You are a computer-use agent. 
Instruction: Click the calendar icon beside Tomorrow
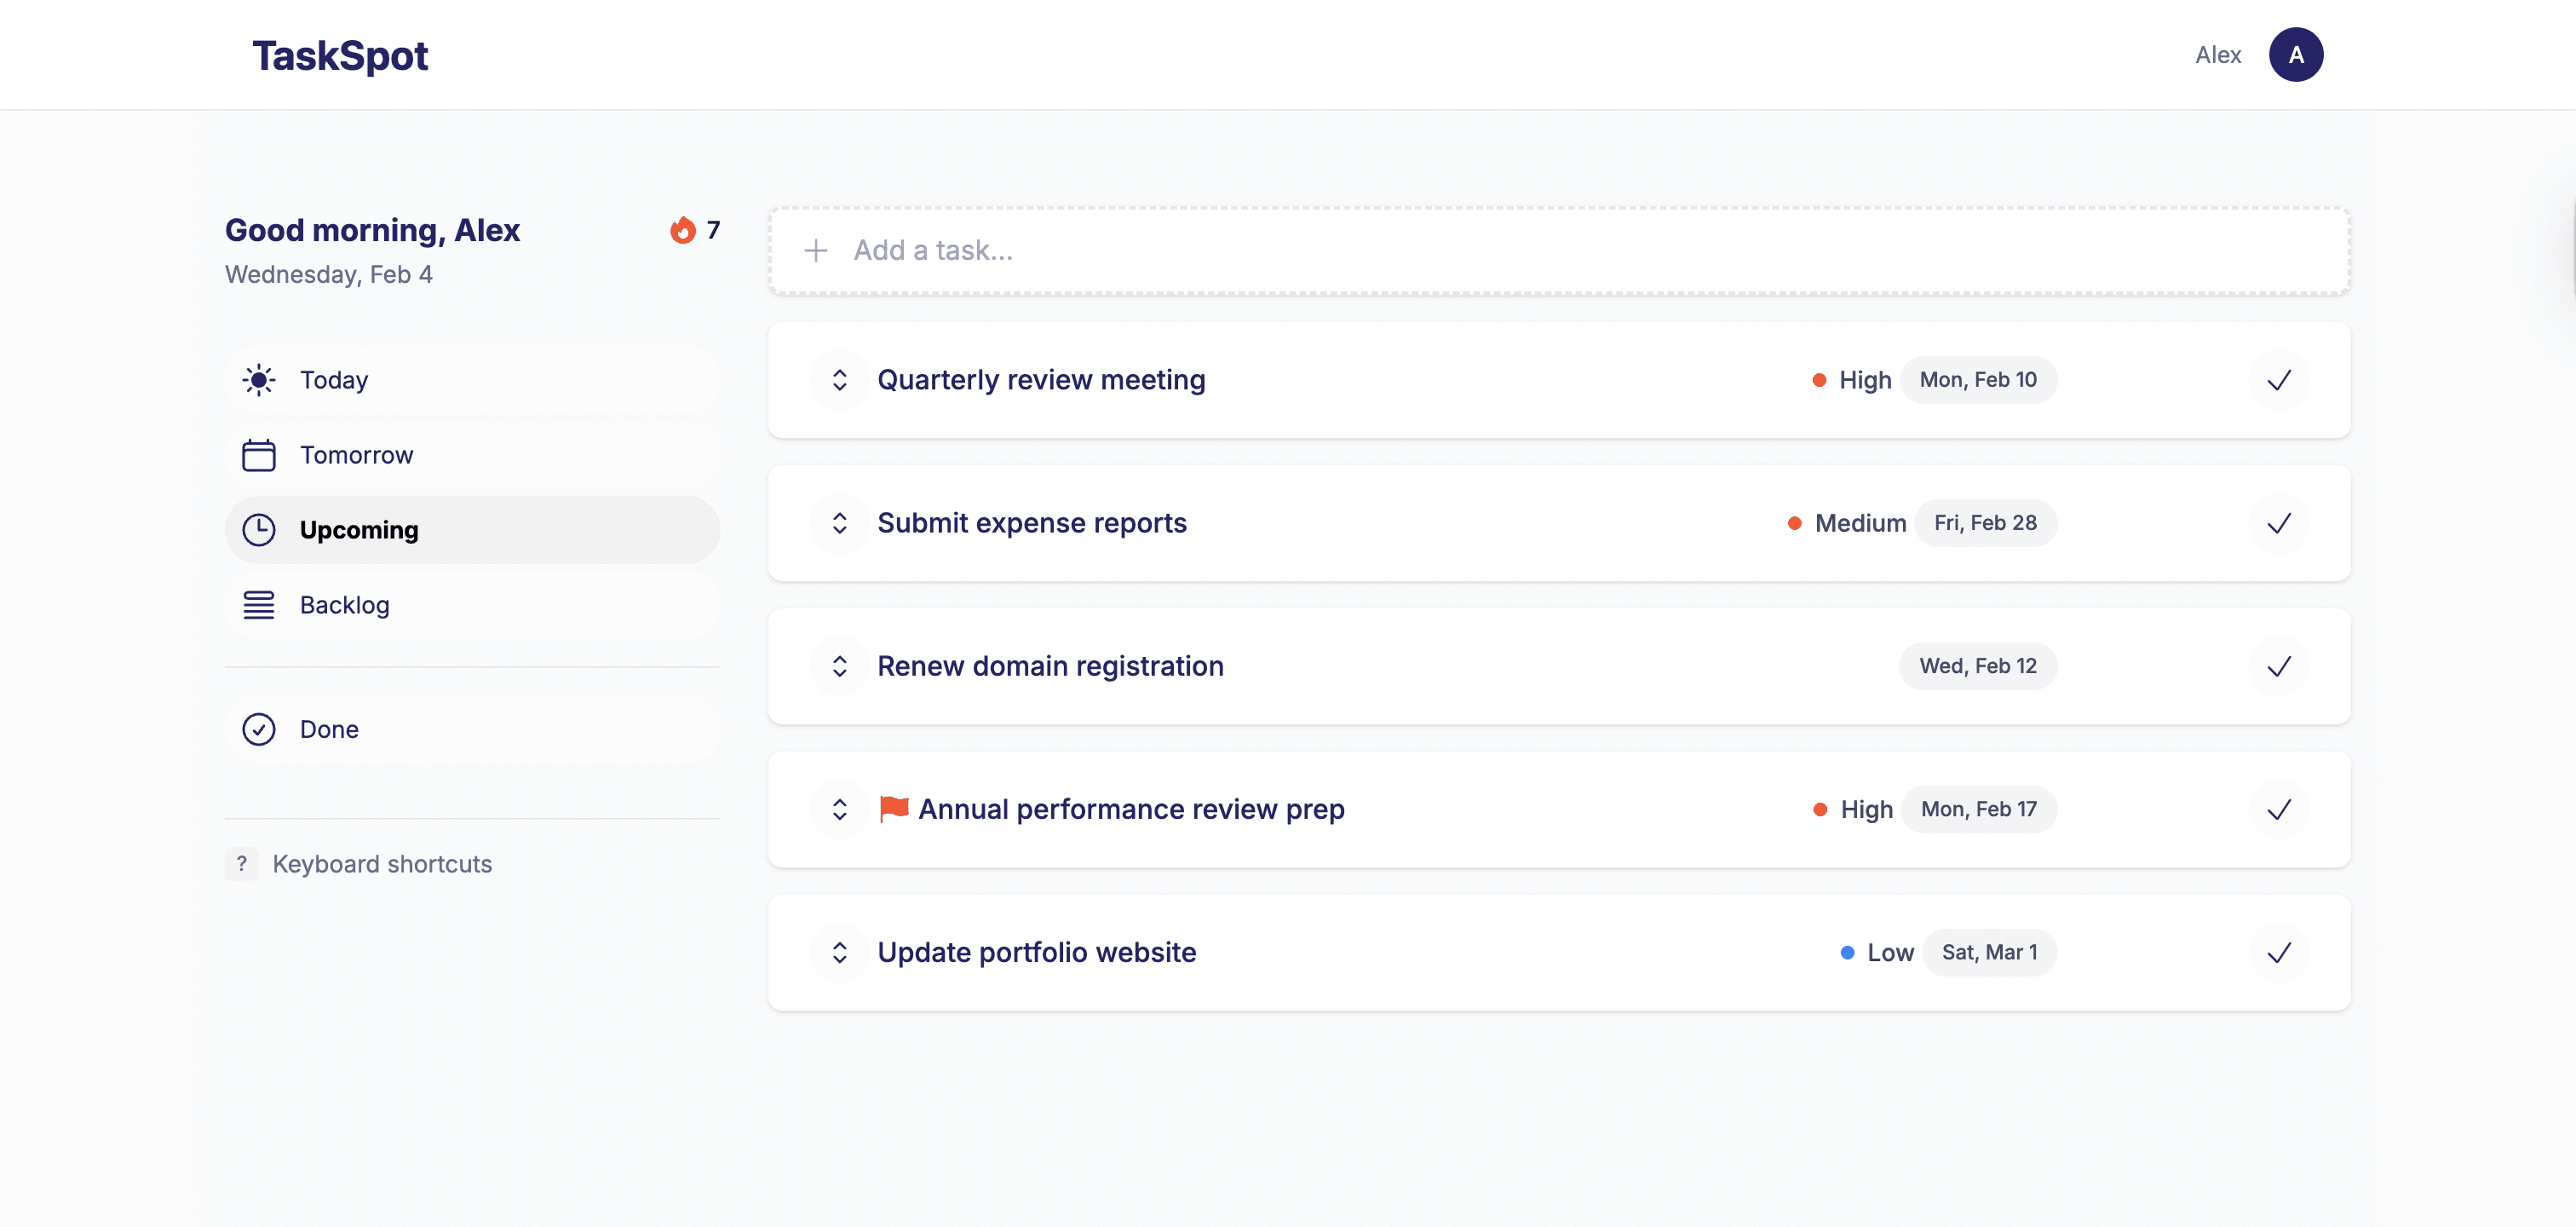(x=259, y=454)
